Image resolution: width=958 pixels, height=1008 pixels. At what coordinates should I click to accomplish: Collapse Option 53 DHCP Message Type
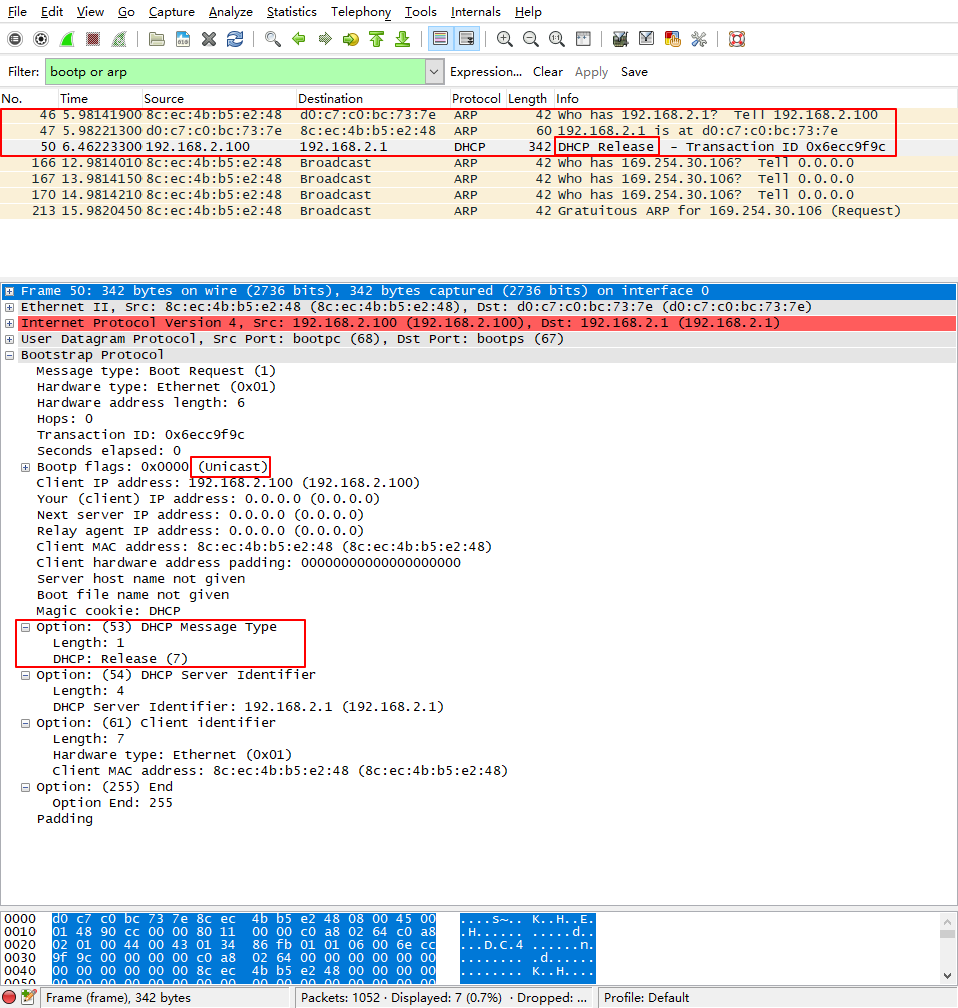25,627
